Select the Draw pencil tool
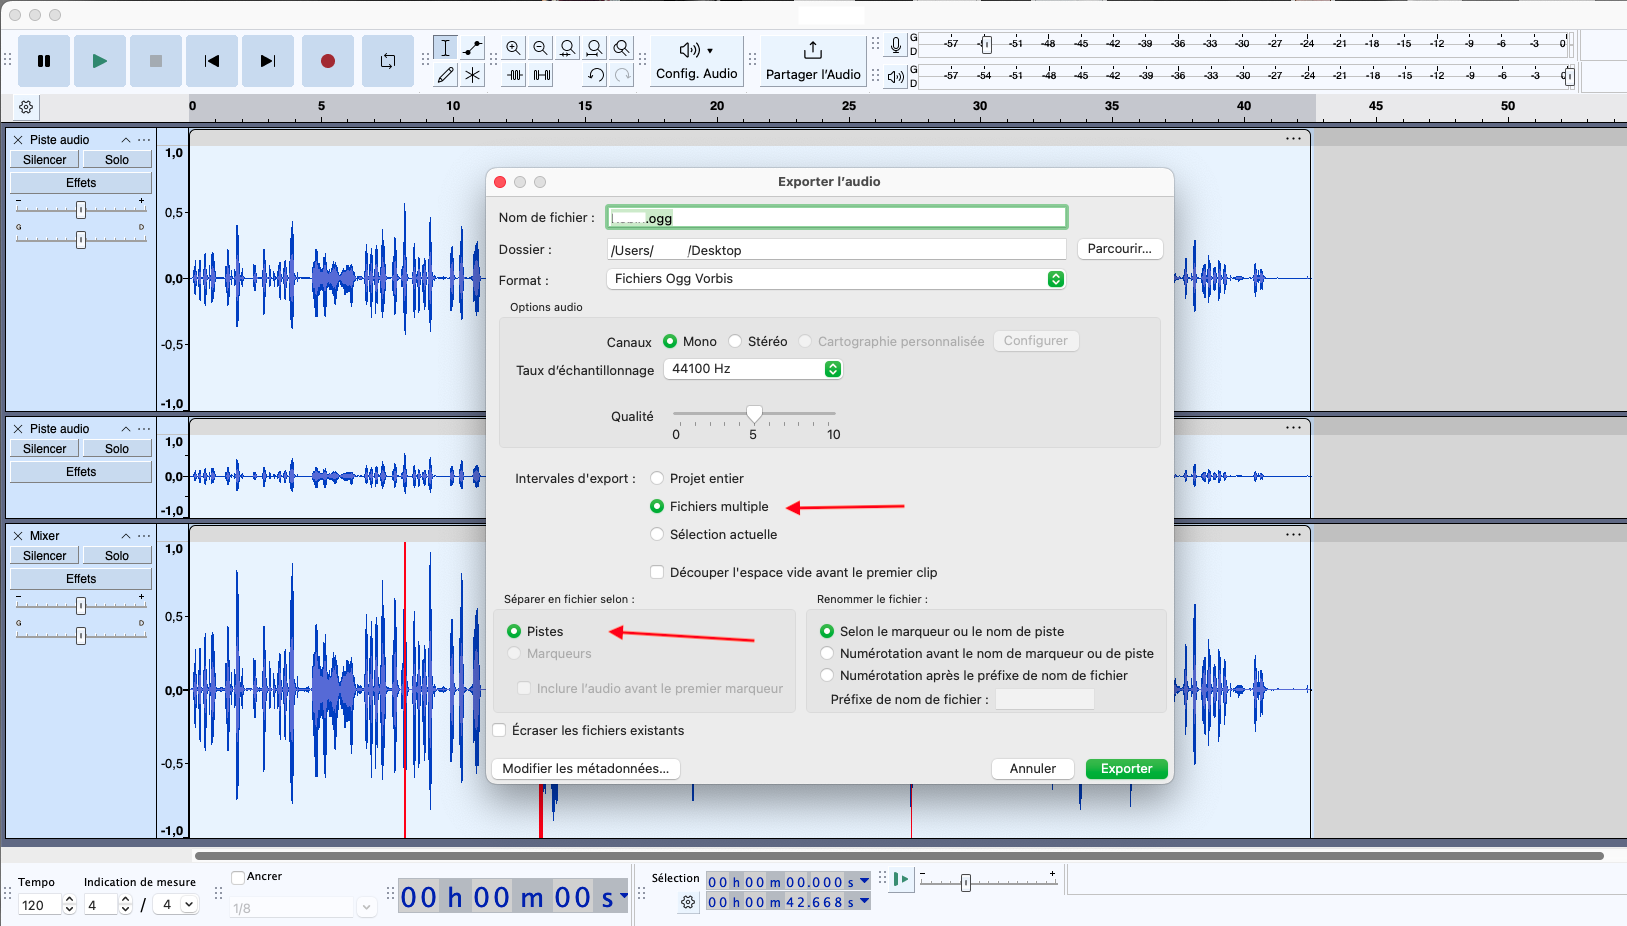The image size is (1627, 926). coord(446,75)
